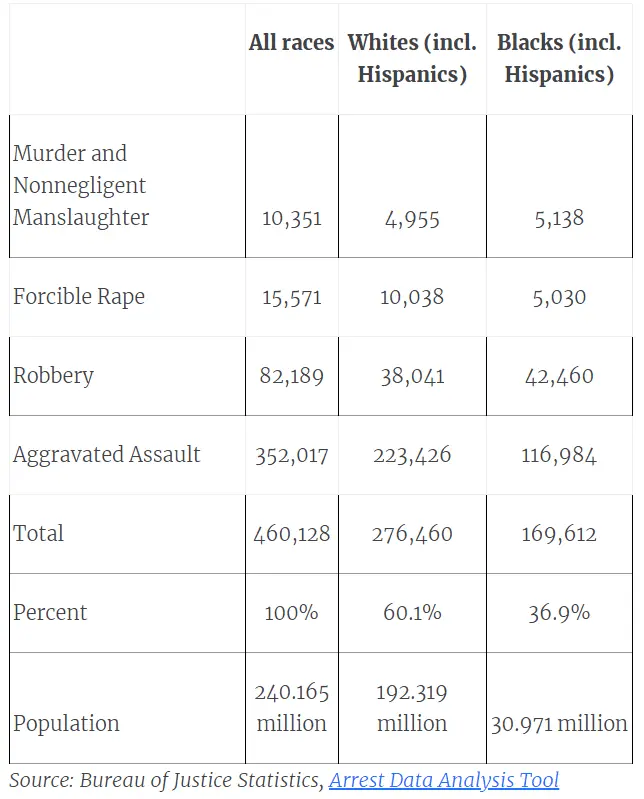Click the 'Total' row label
The image size is (644, 799).
(39, 533)
